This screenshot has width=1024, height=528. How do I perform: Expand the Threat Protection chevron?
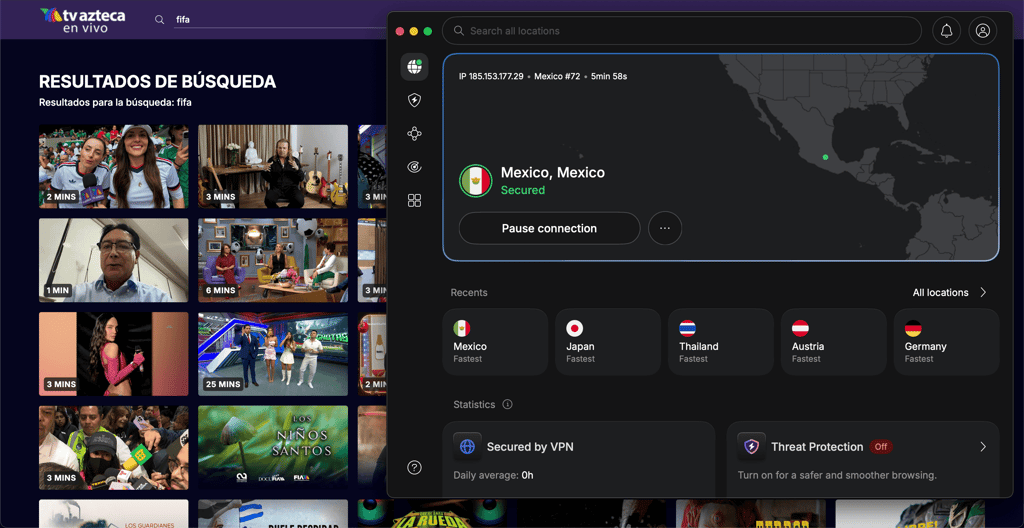[x=983, y=447]
